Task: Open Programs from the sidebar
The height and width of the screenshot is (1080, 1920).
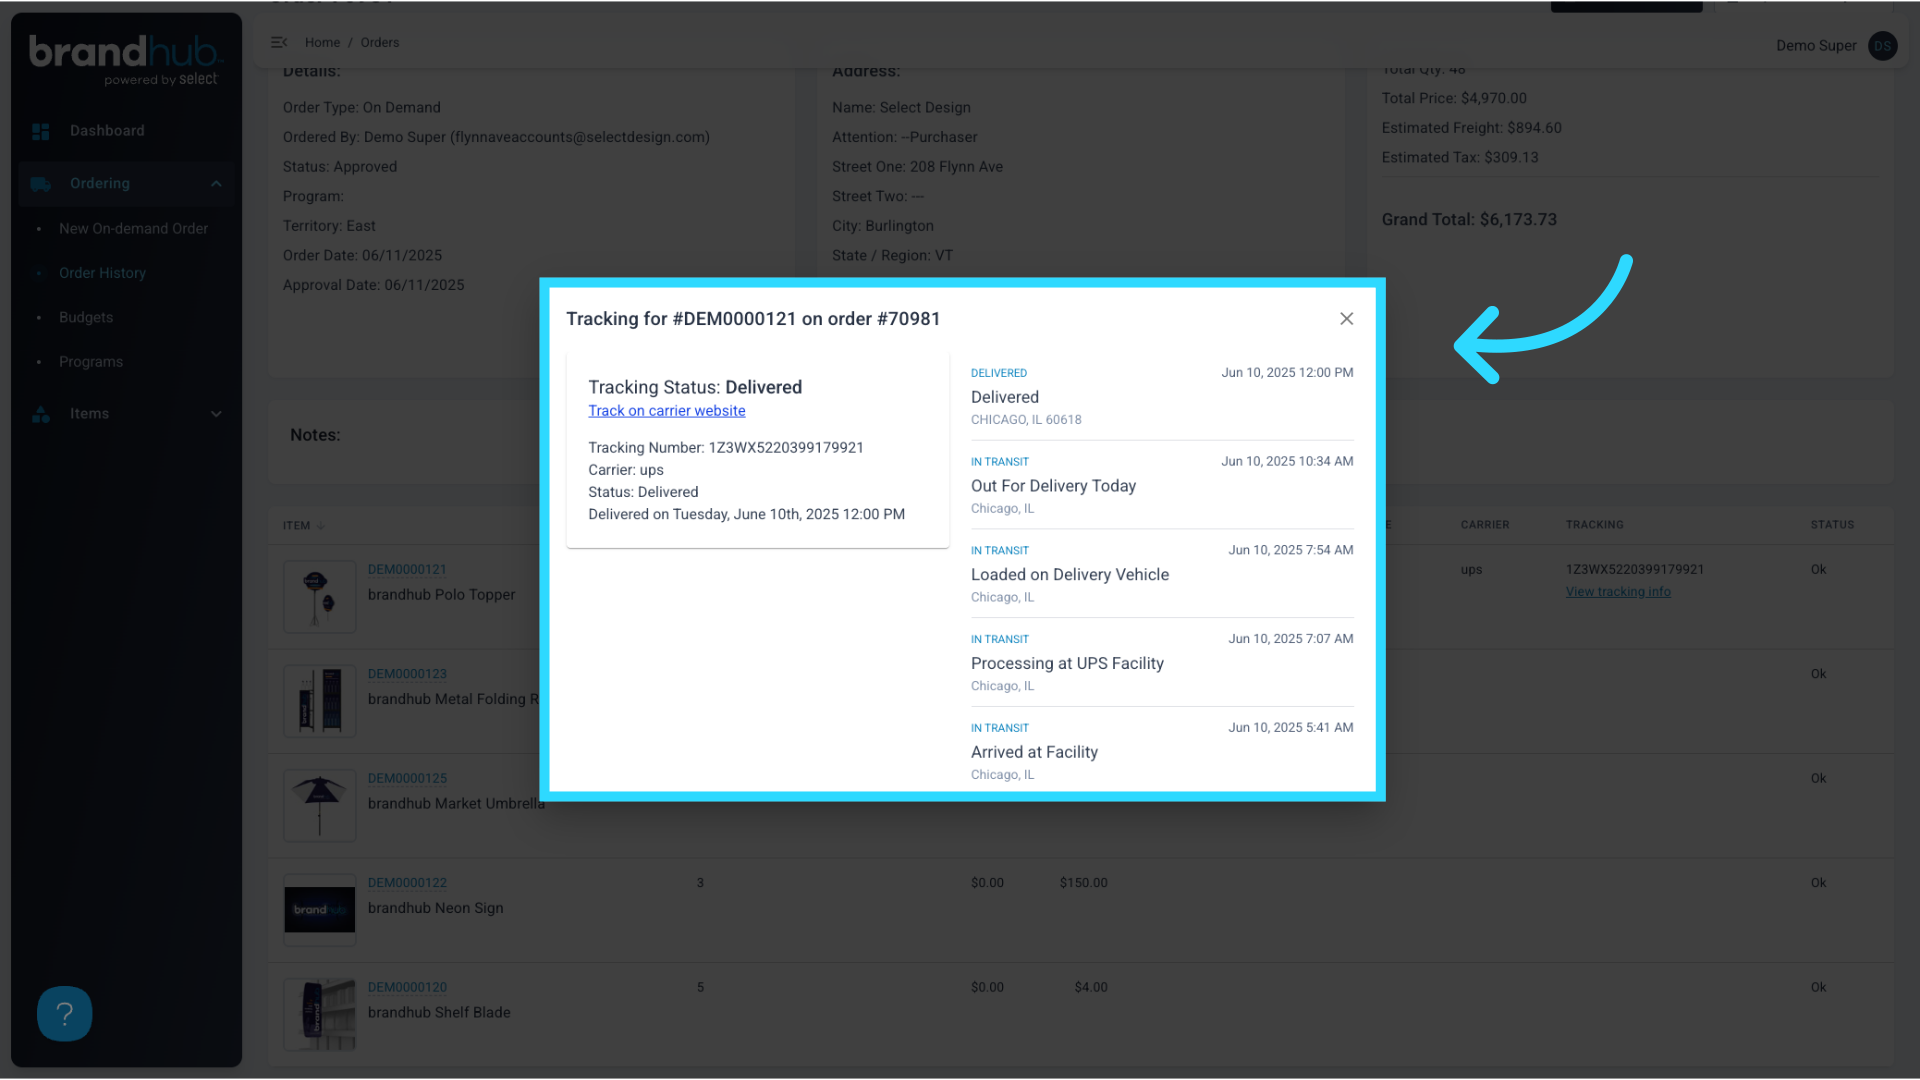Action: click(91, 361)
